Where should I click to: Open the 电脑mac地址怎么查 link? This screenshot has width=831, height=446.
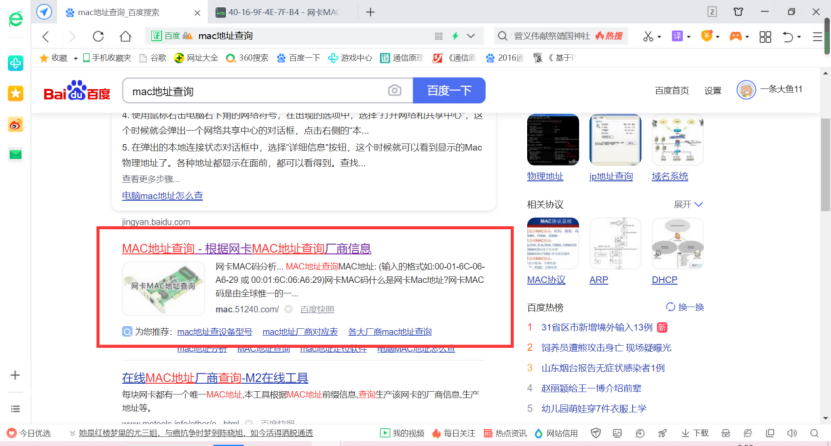[x=162, y=195]
